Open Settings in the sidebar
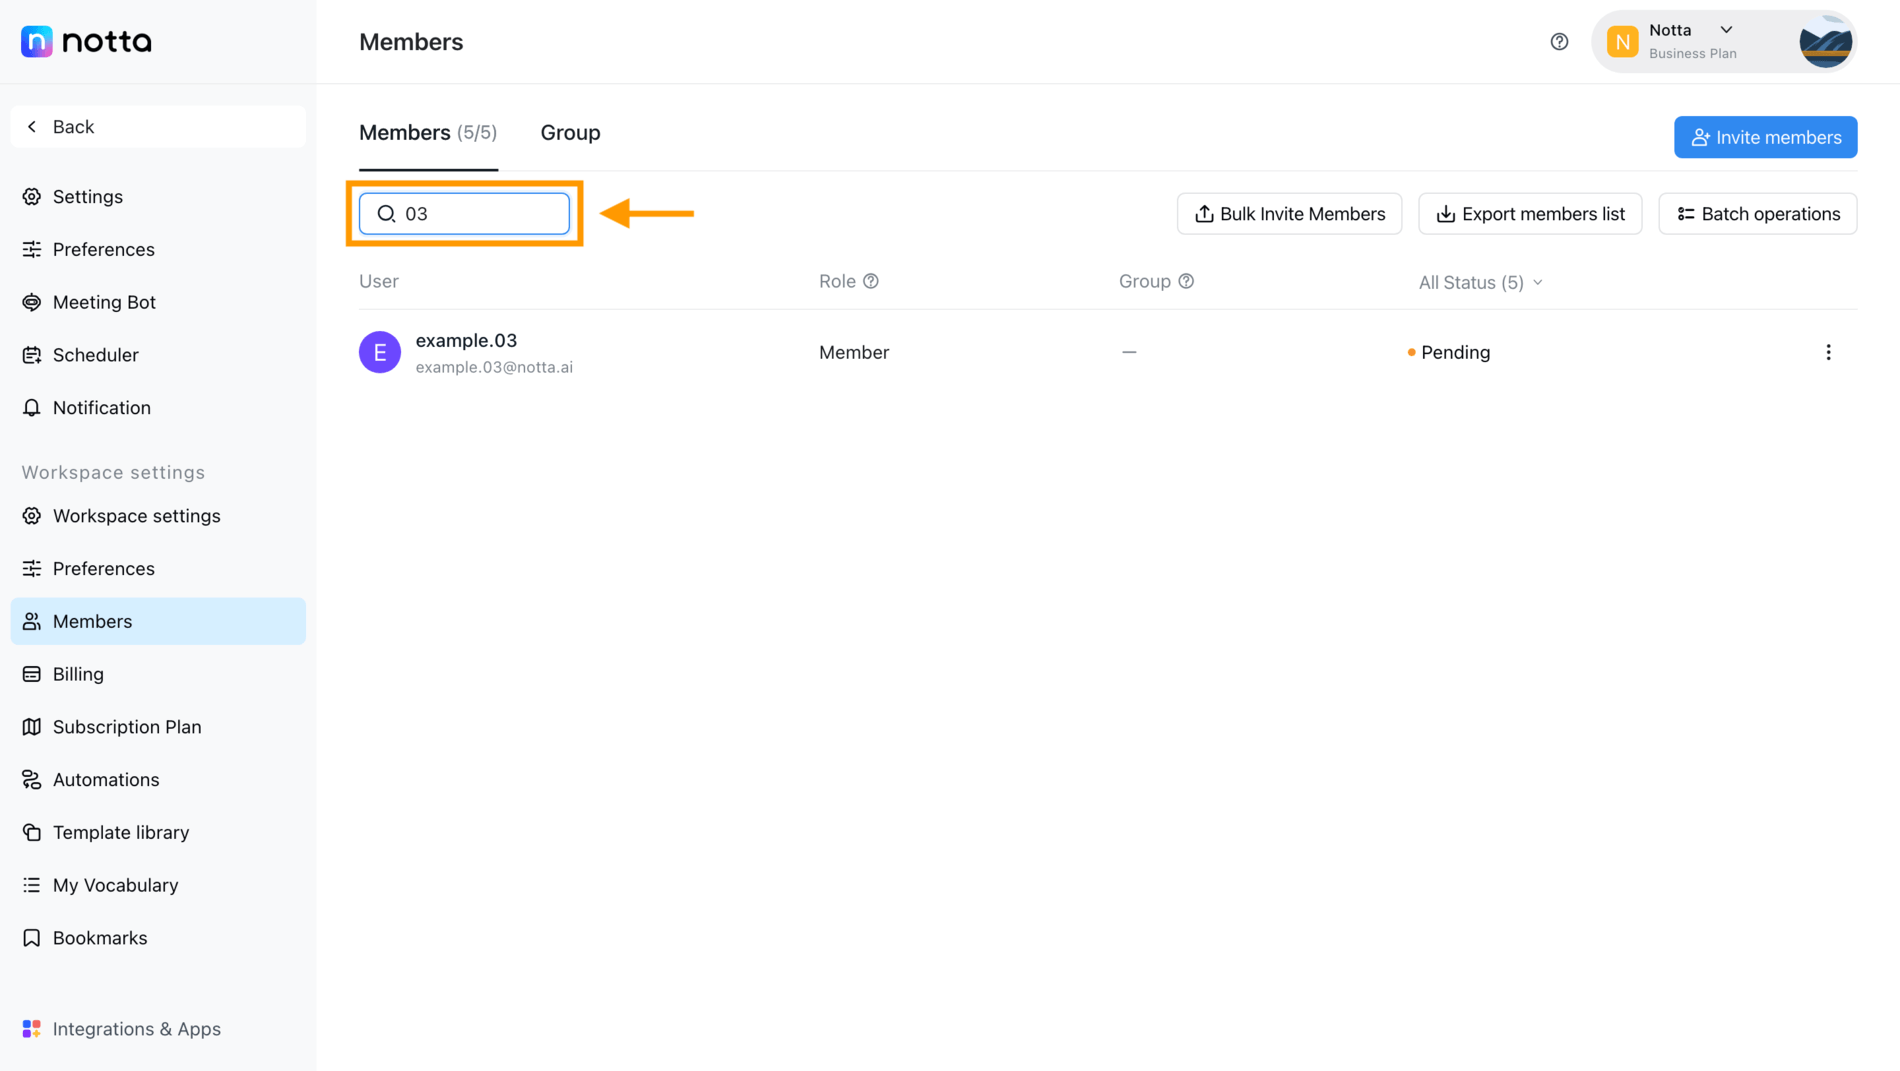 (158, 197)
